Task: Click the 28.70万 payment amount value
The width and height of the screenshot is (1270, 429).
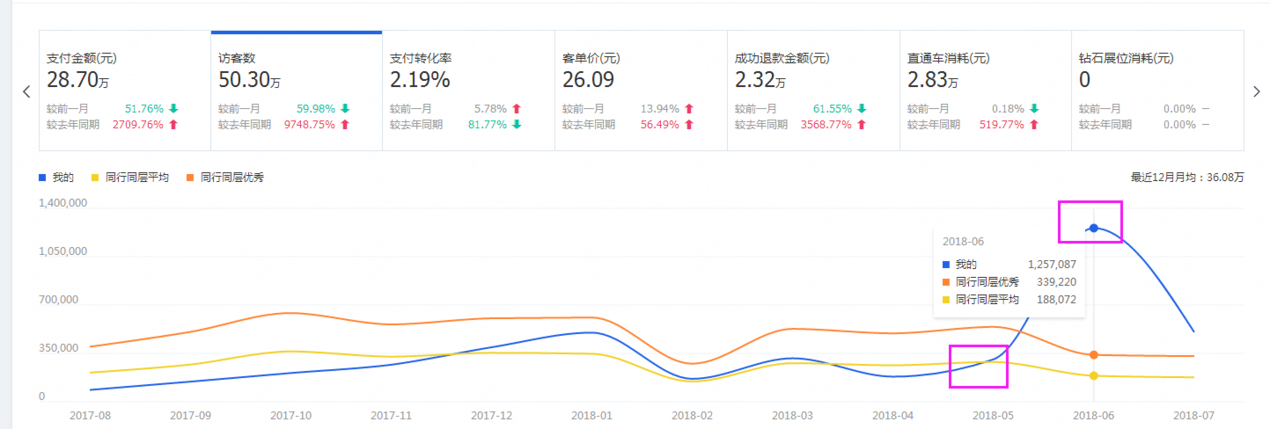Action: tap(80, 80)
